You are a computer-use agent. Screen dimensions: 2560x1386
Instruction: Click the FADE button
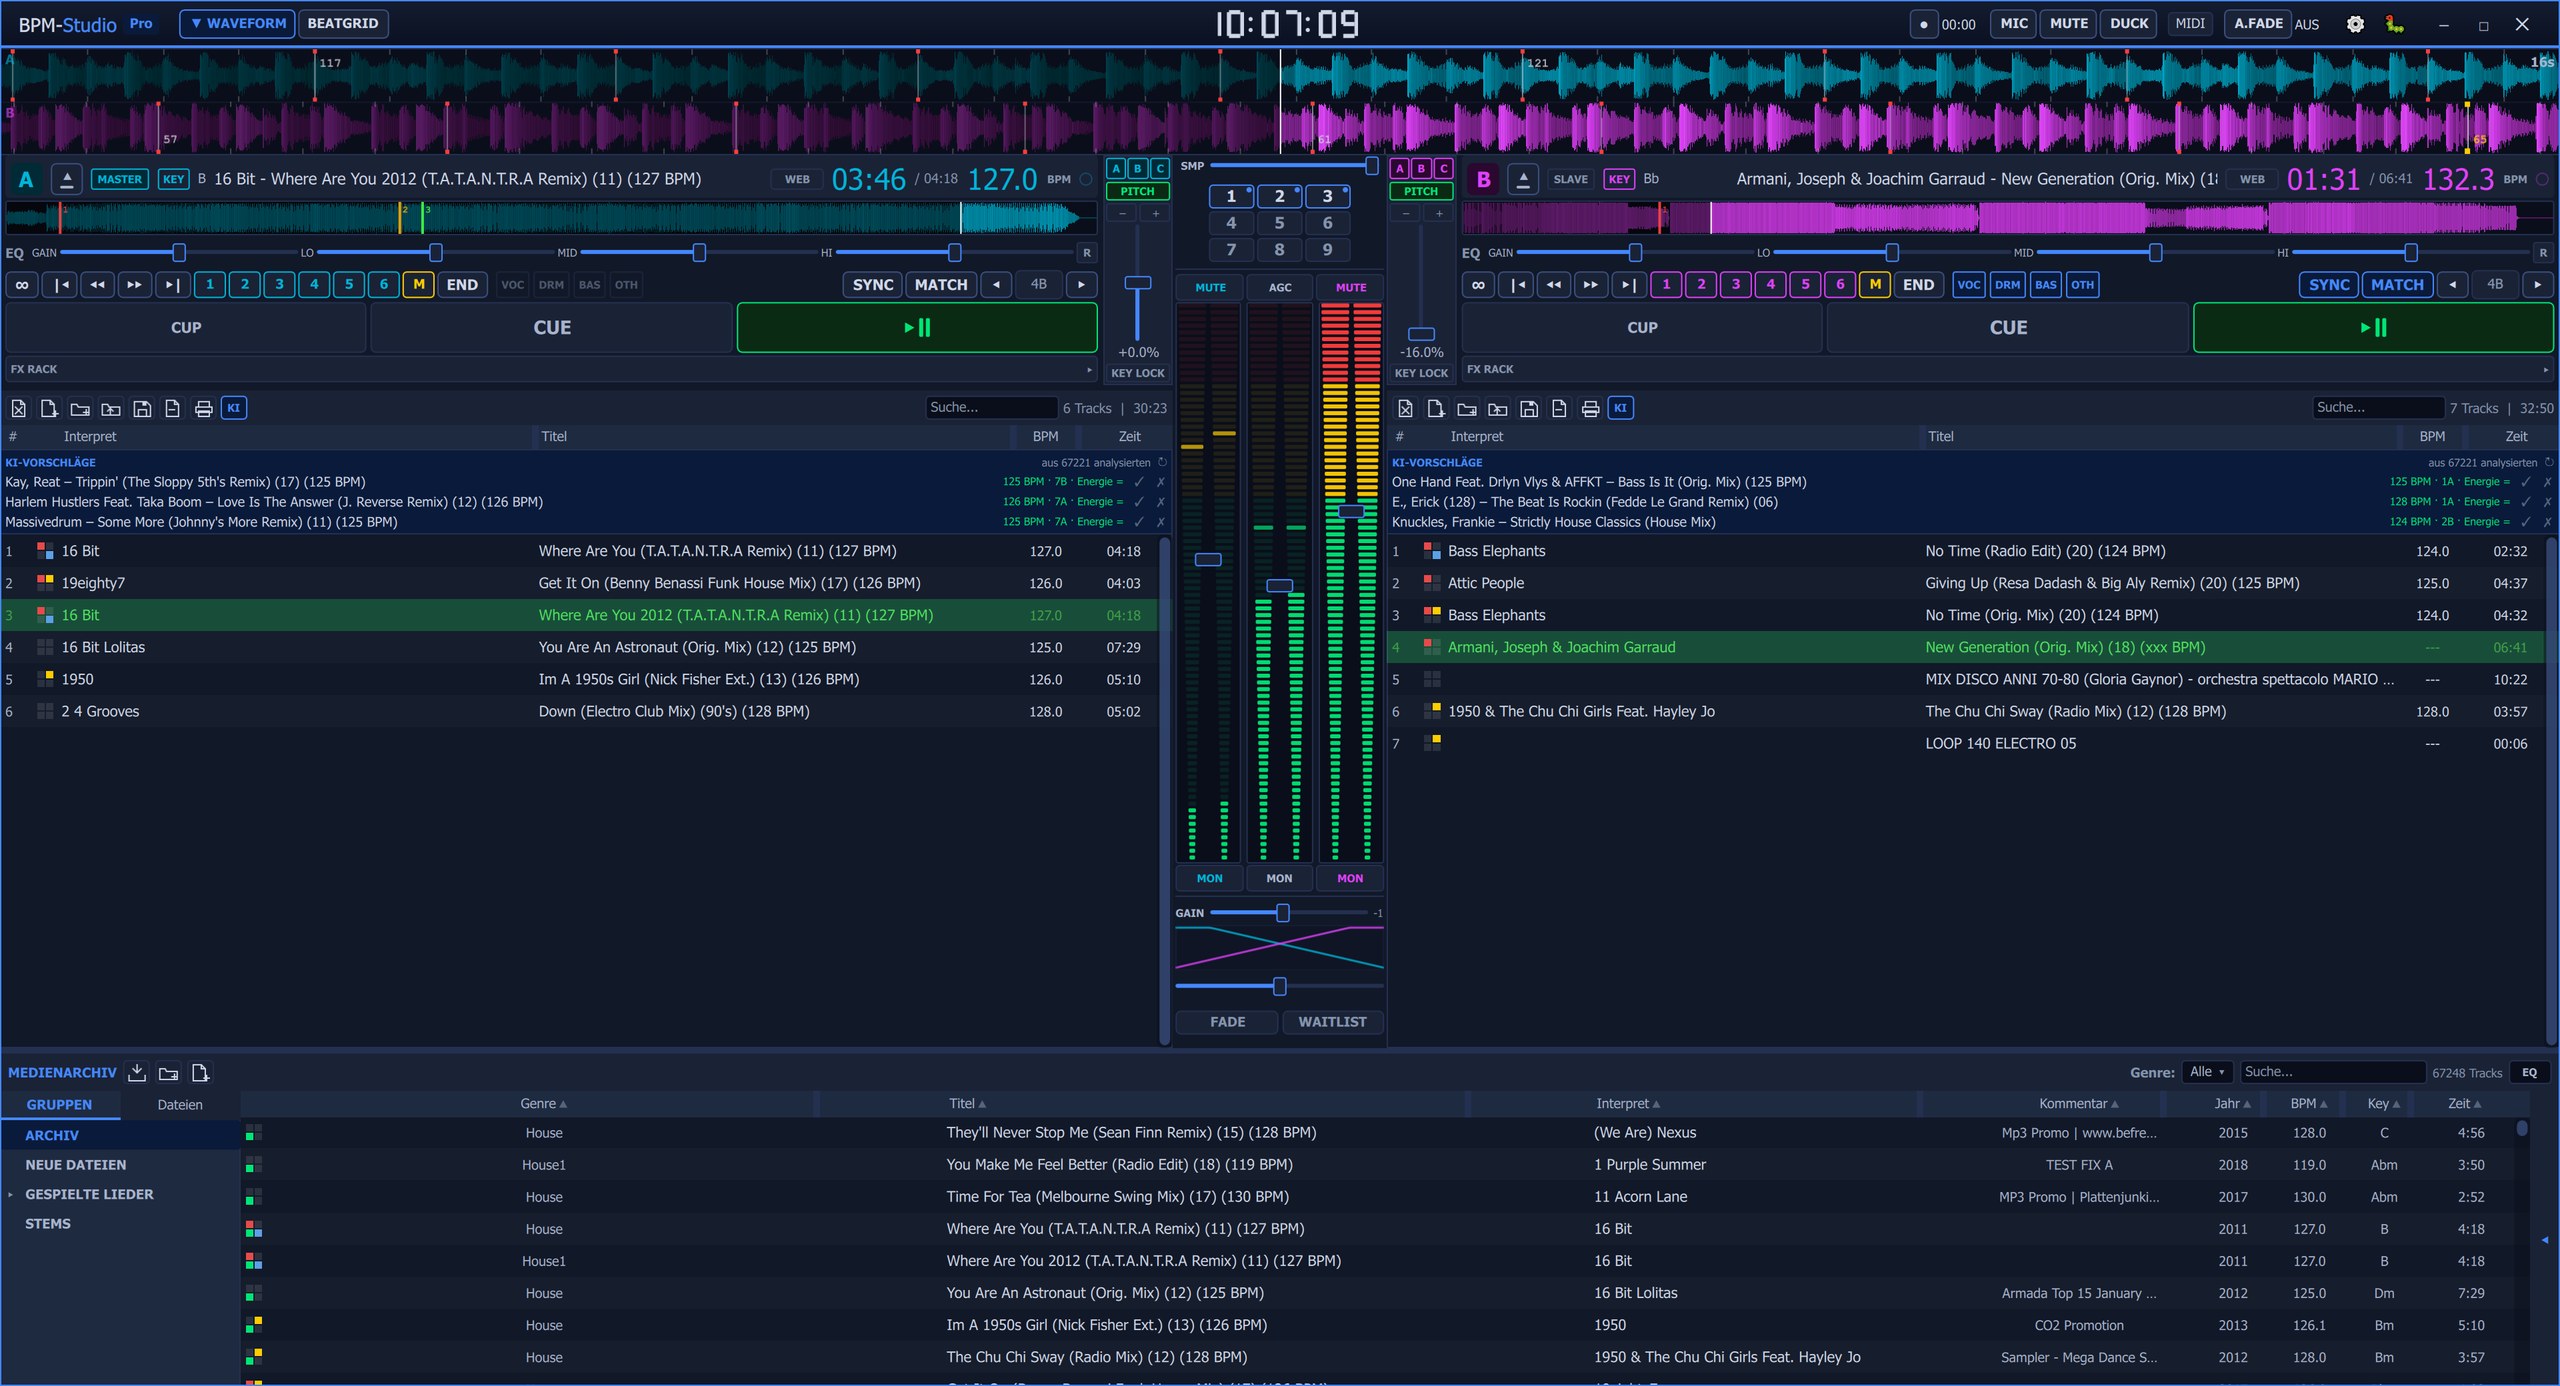pyautogui.click(x=1227, y=1022)
